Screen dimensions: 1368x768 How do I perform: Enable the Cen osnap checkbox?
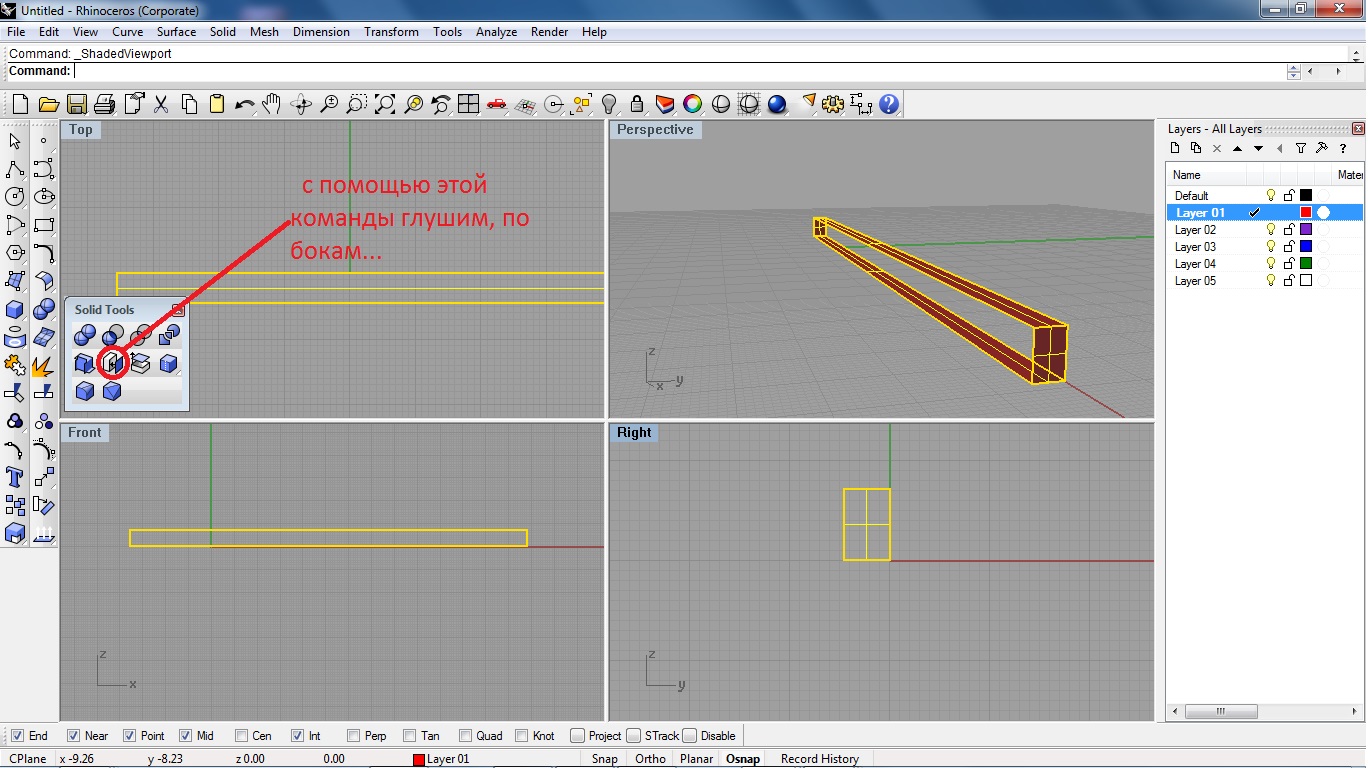pyautogui.click(x=241, y=736)
